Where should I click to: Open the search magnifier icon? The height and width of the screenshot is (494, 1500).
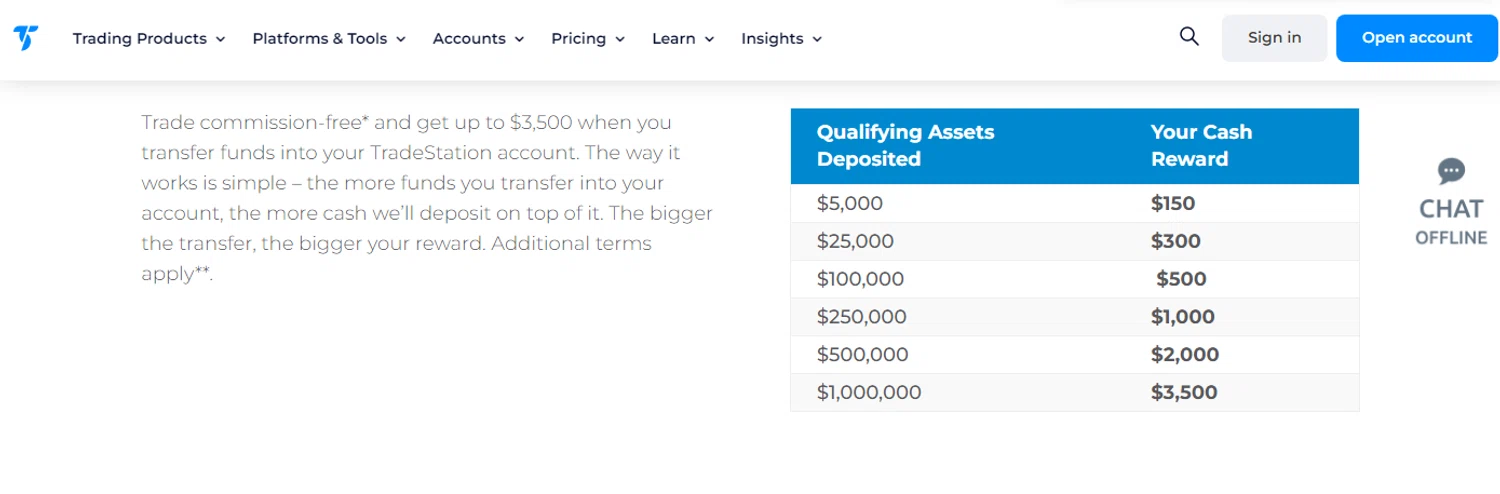coord(1189,38)
